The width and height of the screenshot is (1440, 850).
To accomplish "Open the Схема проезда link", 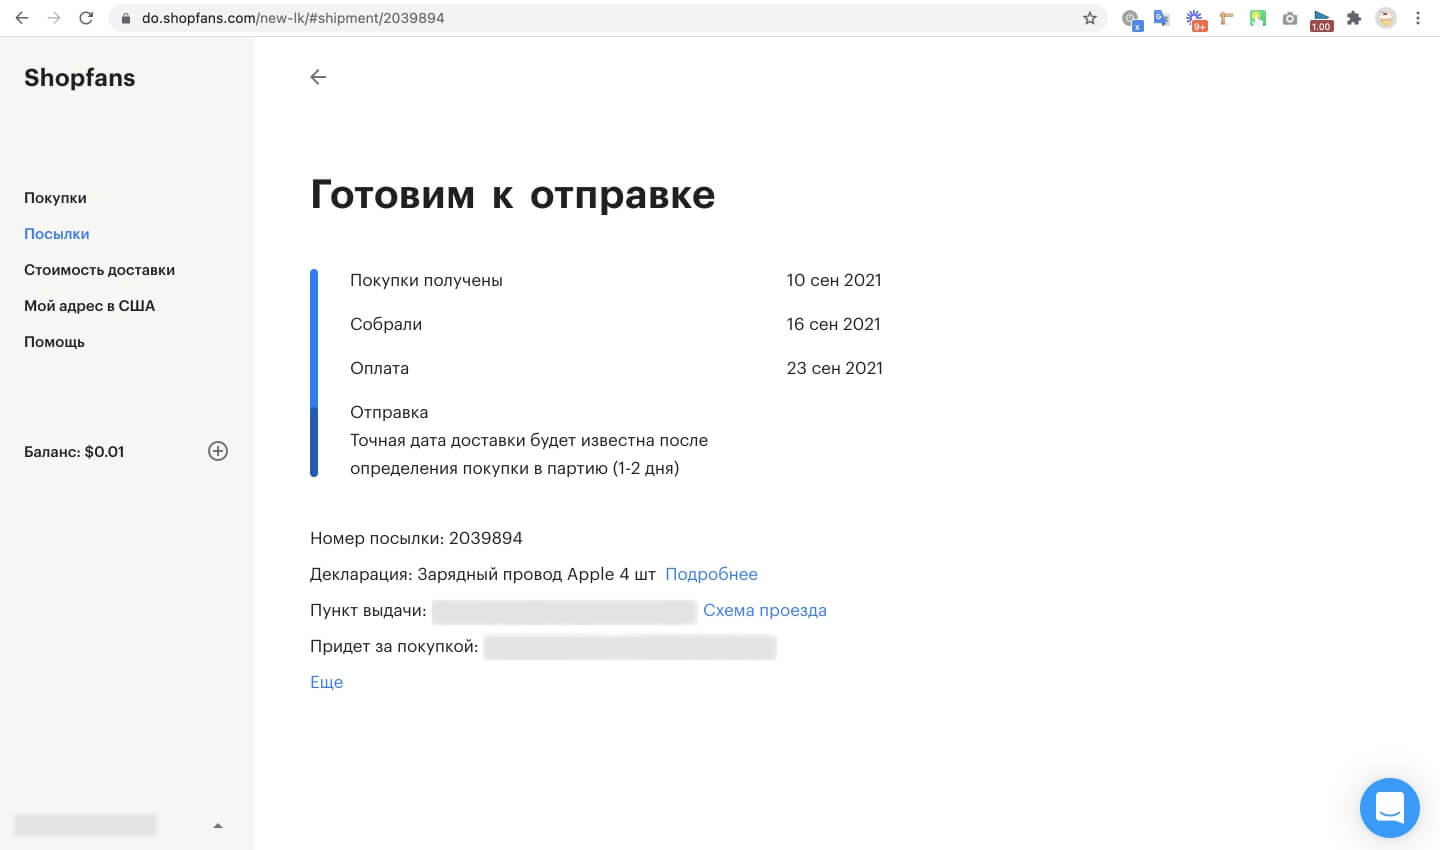I will (x=764, y=610).
